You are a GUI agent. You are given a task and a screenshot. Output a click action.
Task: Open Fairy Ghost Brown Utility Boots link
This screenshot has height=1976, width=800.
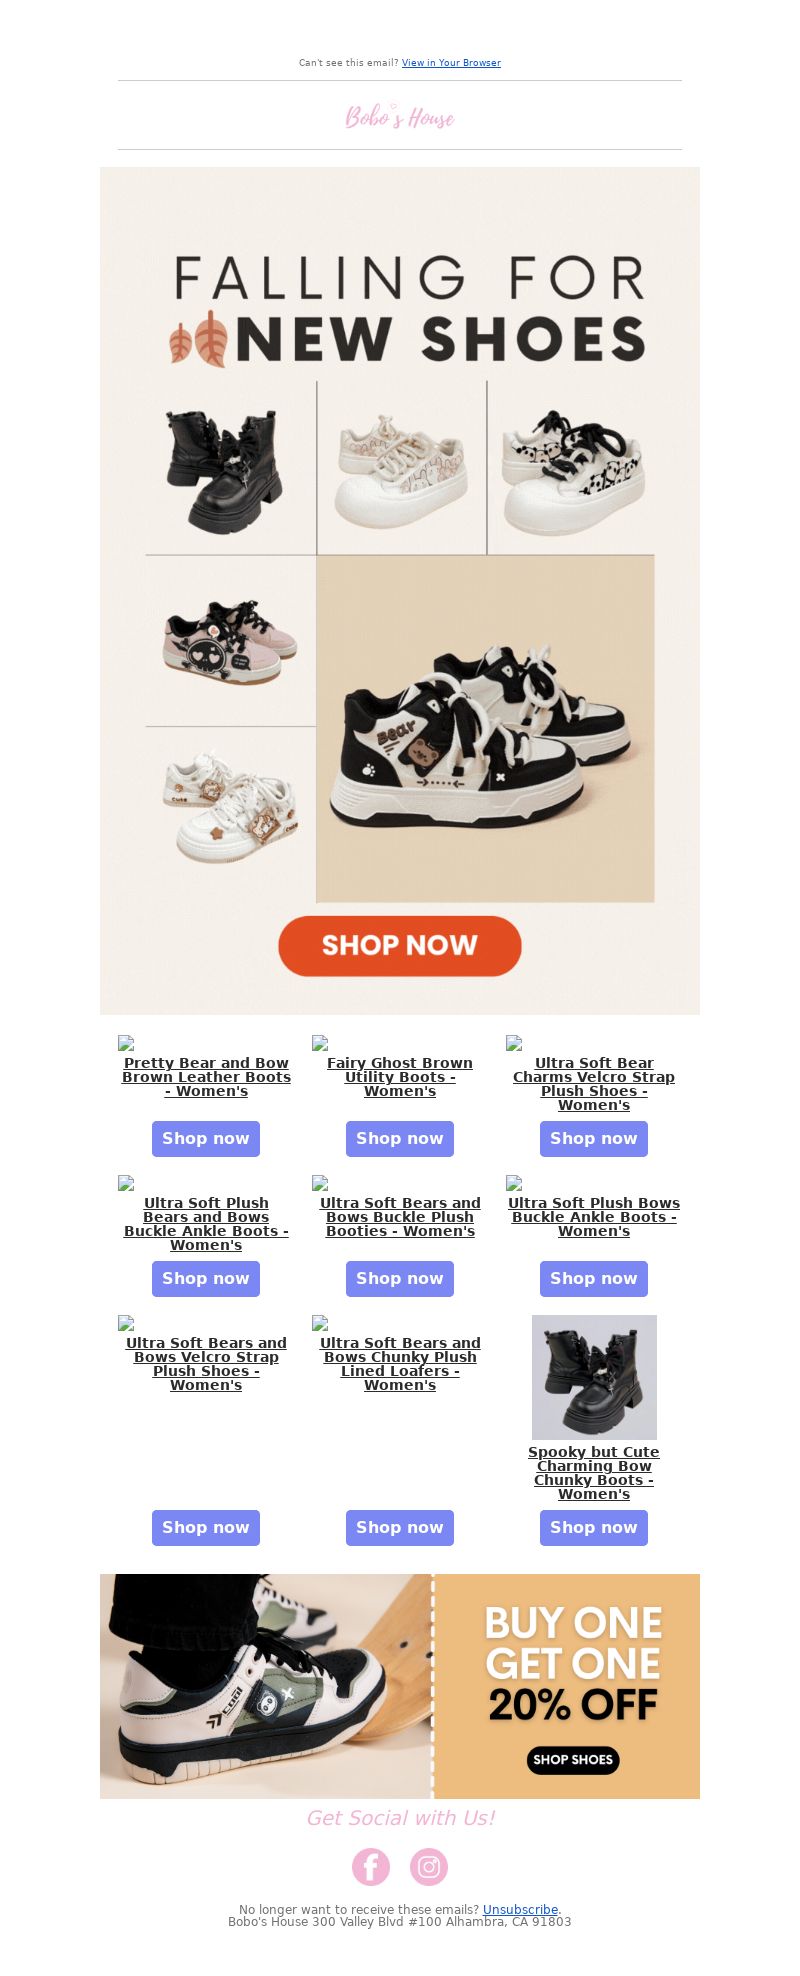(x=400, y=1077)
